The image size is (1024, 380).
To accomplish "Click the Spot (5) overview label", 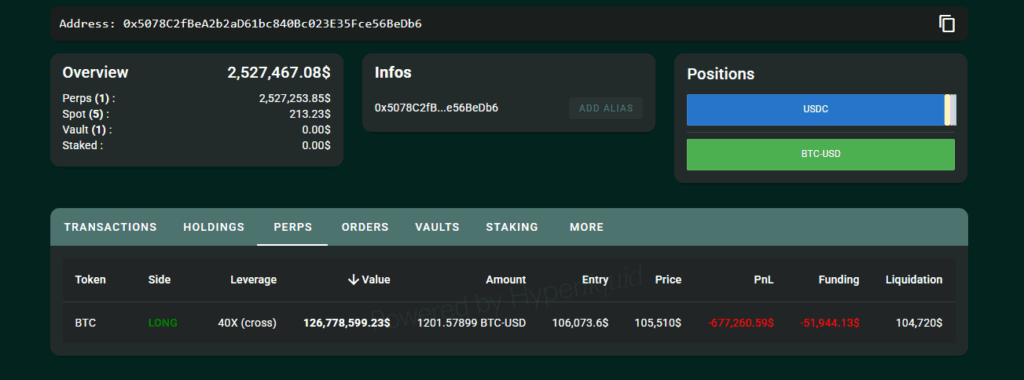I will 86,114.
